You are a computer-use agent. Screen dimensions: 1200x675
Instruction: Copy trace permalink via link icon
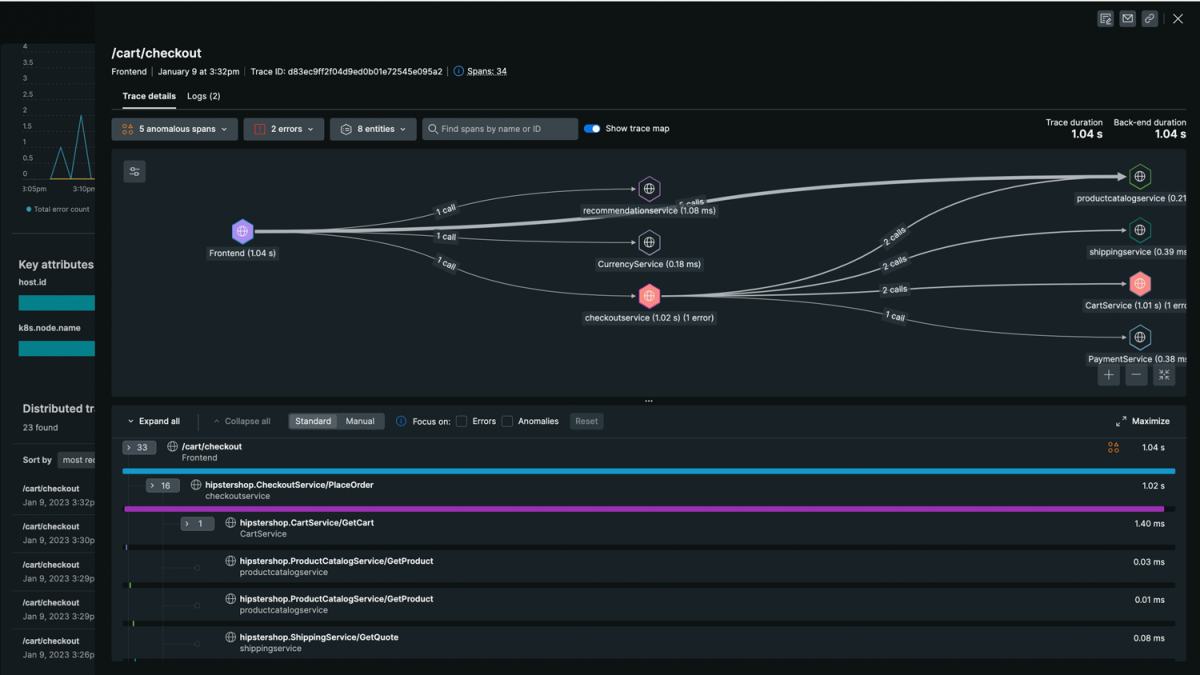pos(1150,19)
